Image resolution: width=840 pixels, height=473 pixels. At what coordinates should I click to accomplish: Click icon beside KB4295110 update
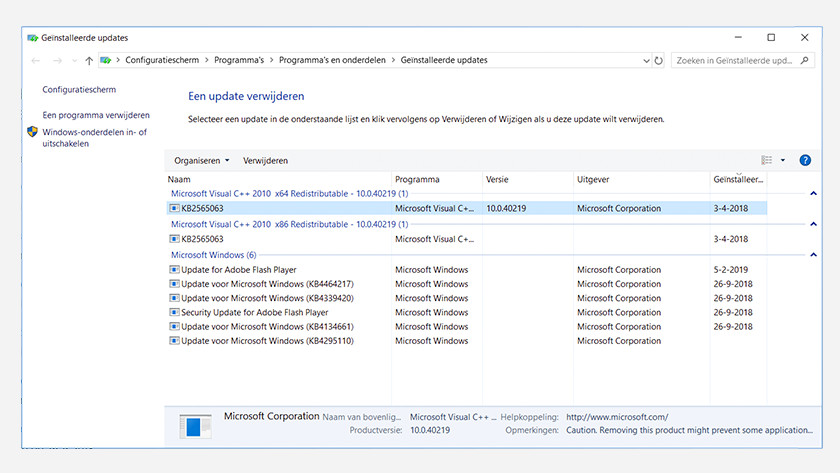[x=174, y=341]
